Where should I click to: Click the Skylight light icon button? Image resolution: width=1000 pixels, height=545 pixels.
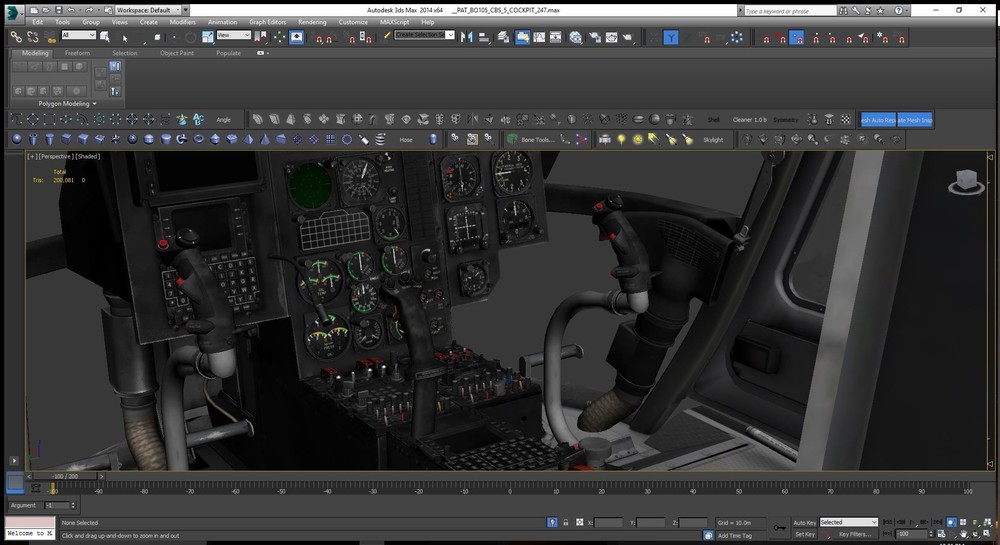coord(712,140)
